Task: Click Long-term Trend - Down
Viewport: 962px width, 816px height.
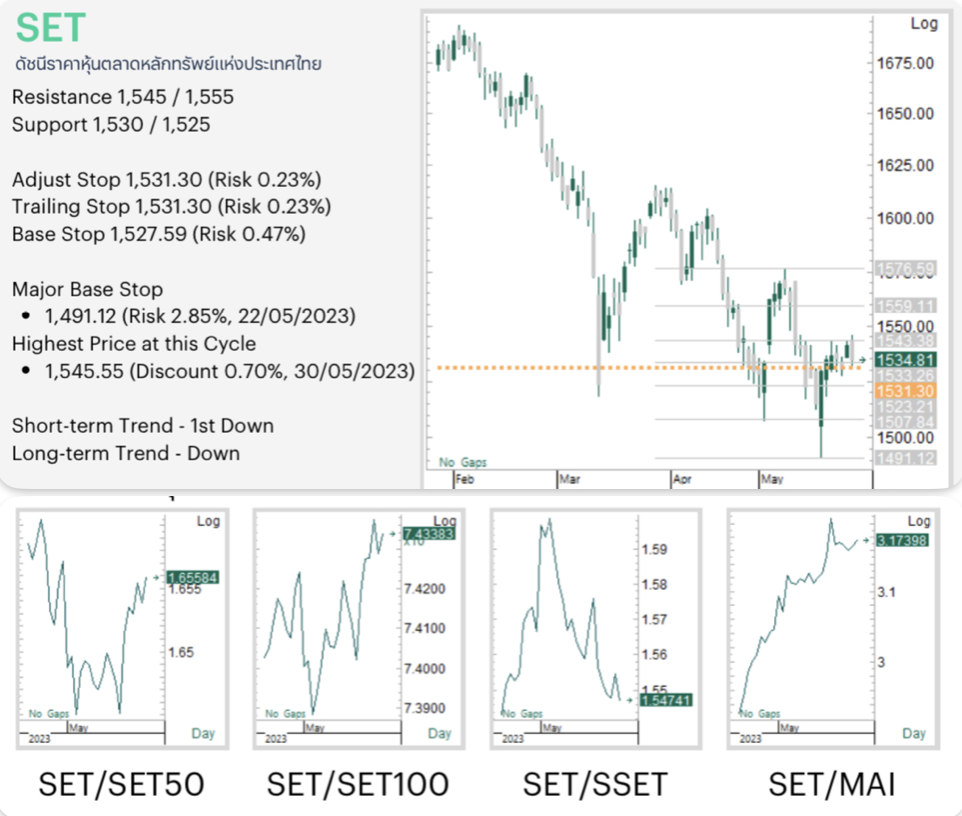Action: (x=126, y=453)
